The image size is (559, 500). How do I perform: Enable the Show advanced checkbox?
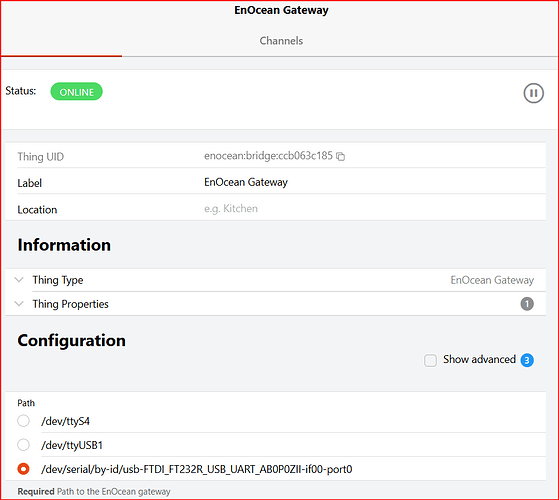click(430, 360)
